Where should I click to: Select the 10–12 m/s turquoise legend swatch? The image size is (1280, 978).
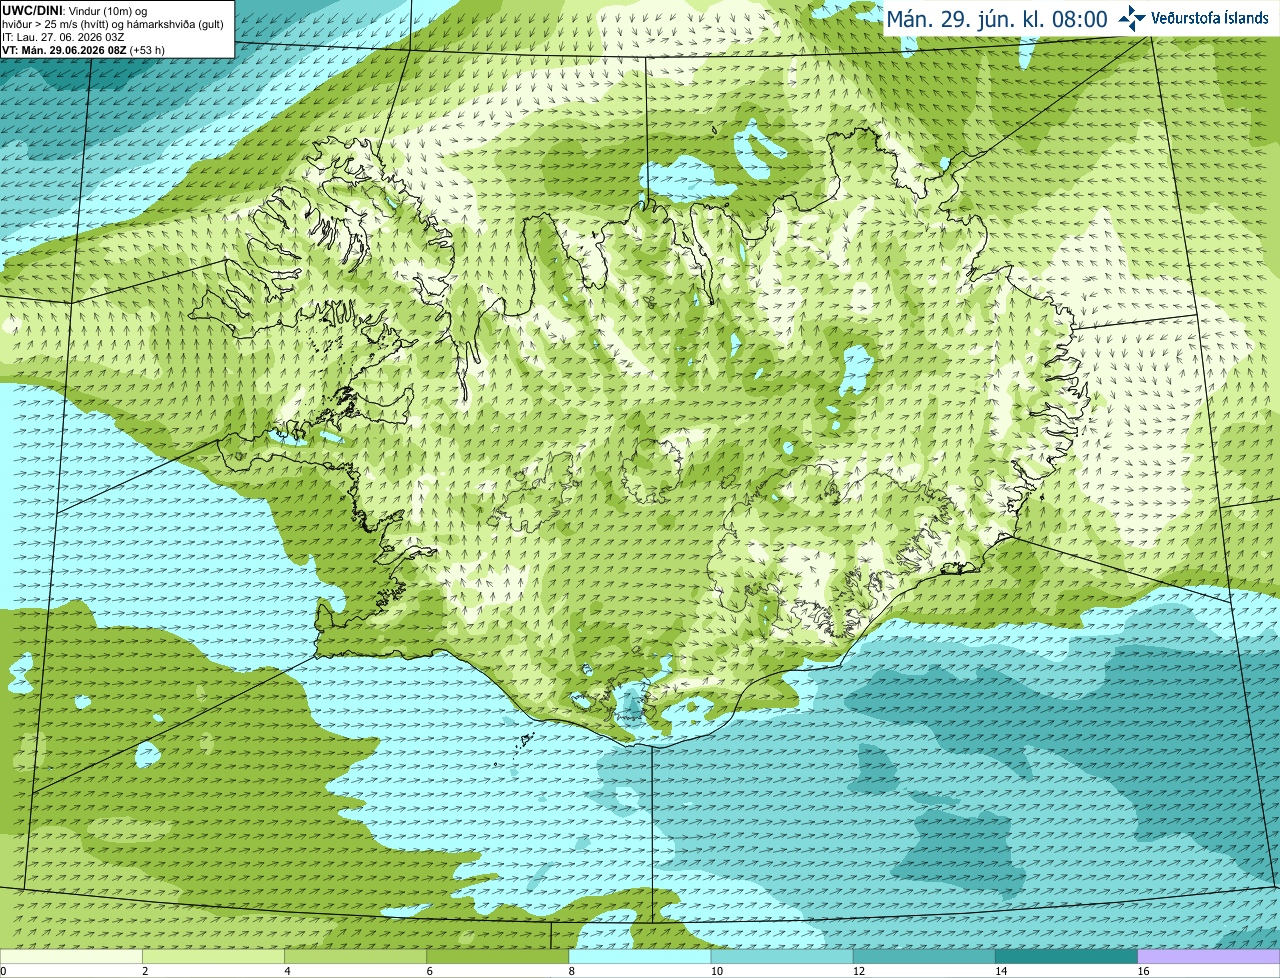782,956
